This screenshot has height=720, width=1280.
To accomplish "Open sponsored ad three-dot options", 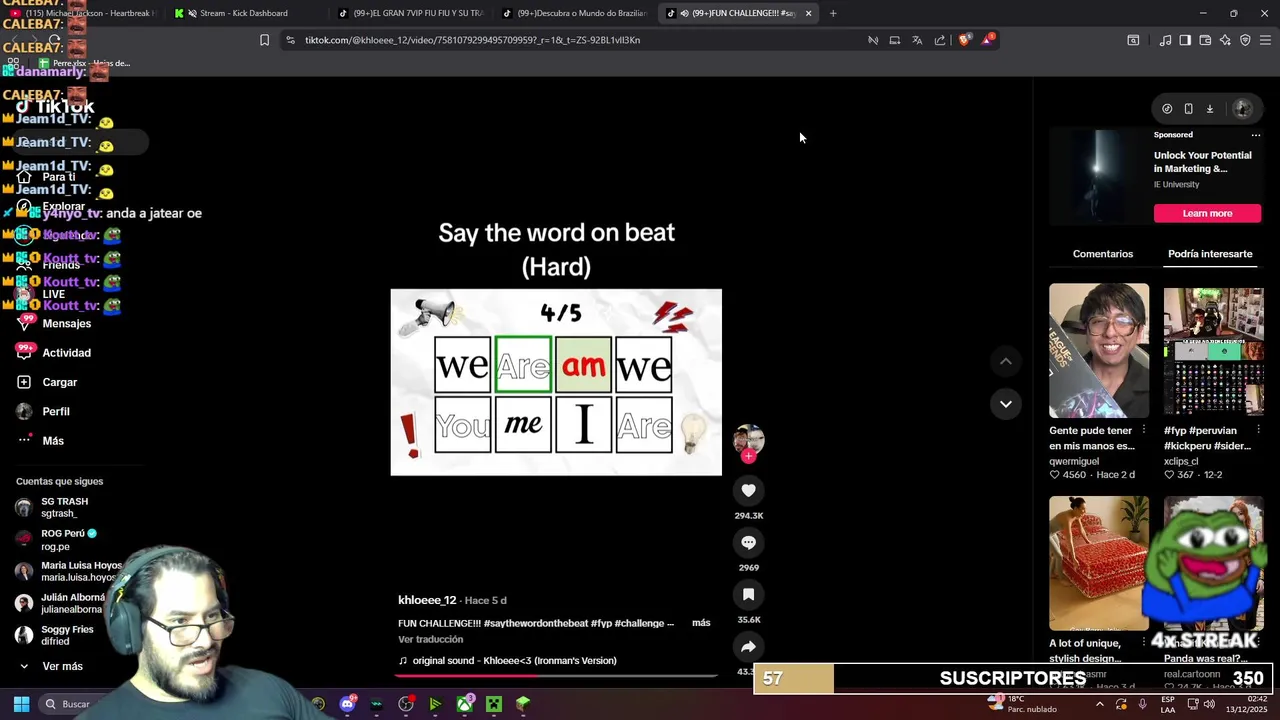I will tap(1256, 135).
